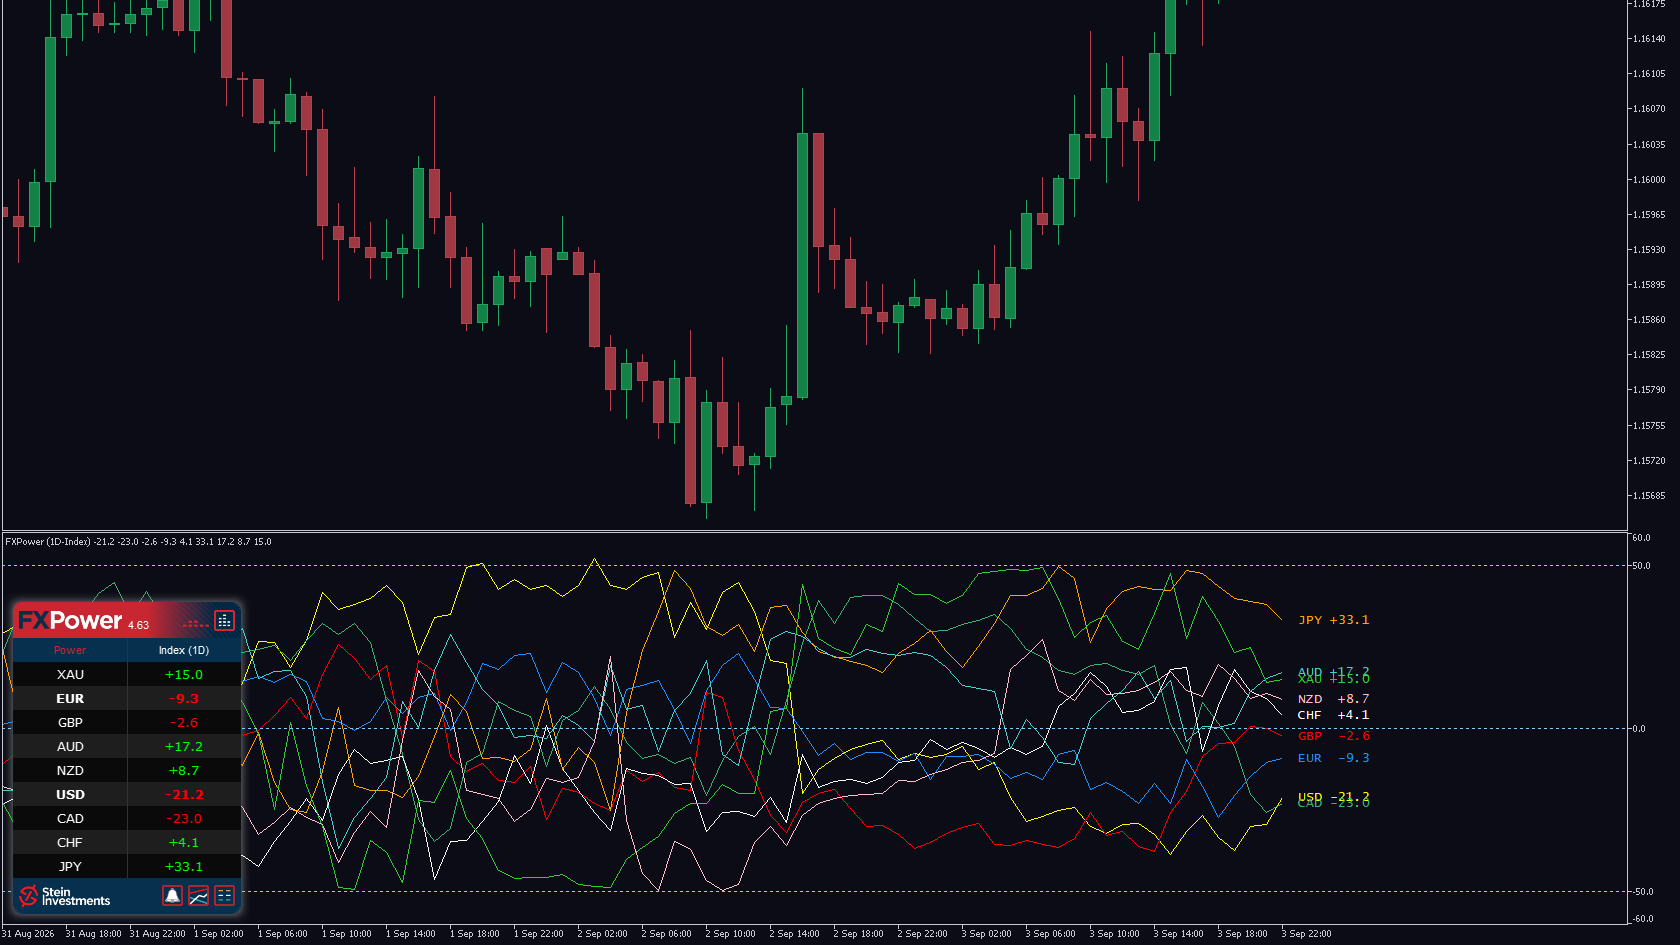Screen dimensions: 1680x945
Task: Click the +15.0 index value
Action: pos(184,674)
